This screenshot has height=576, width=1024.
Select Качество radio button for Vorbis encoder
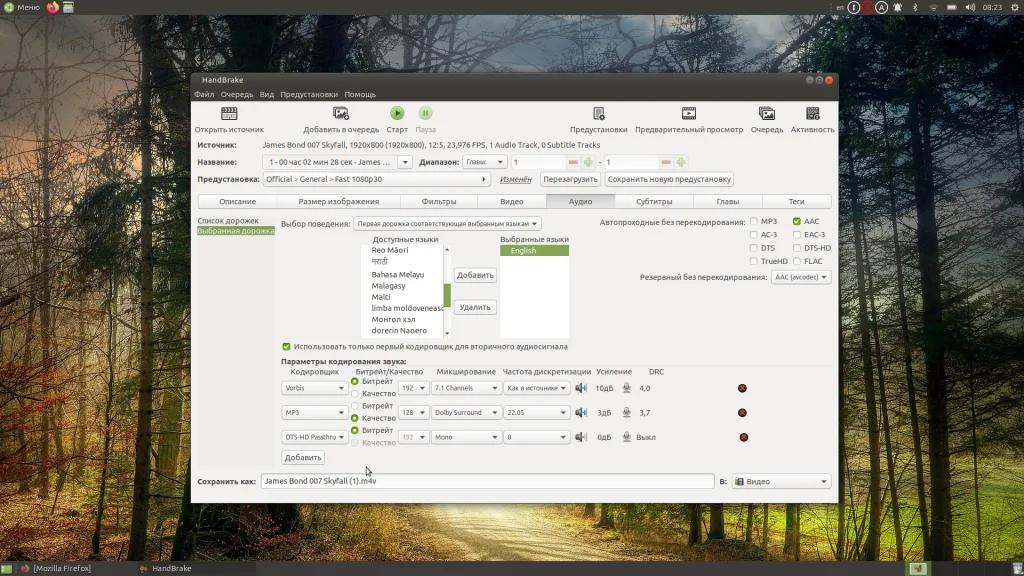coord(355,394)
